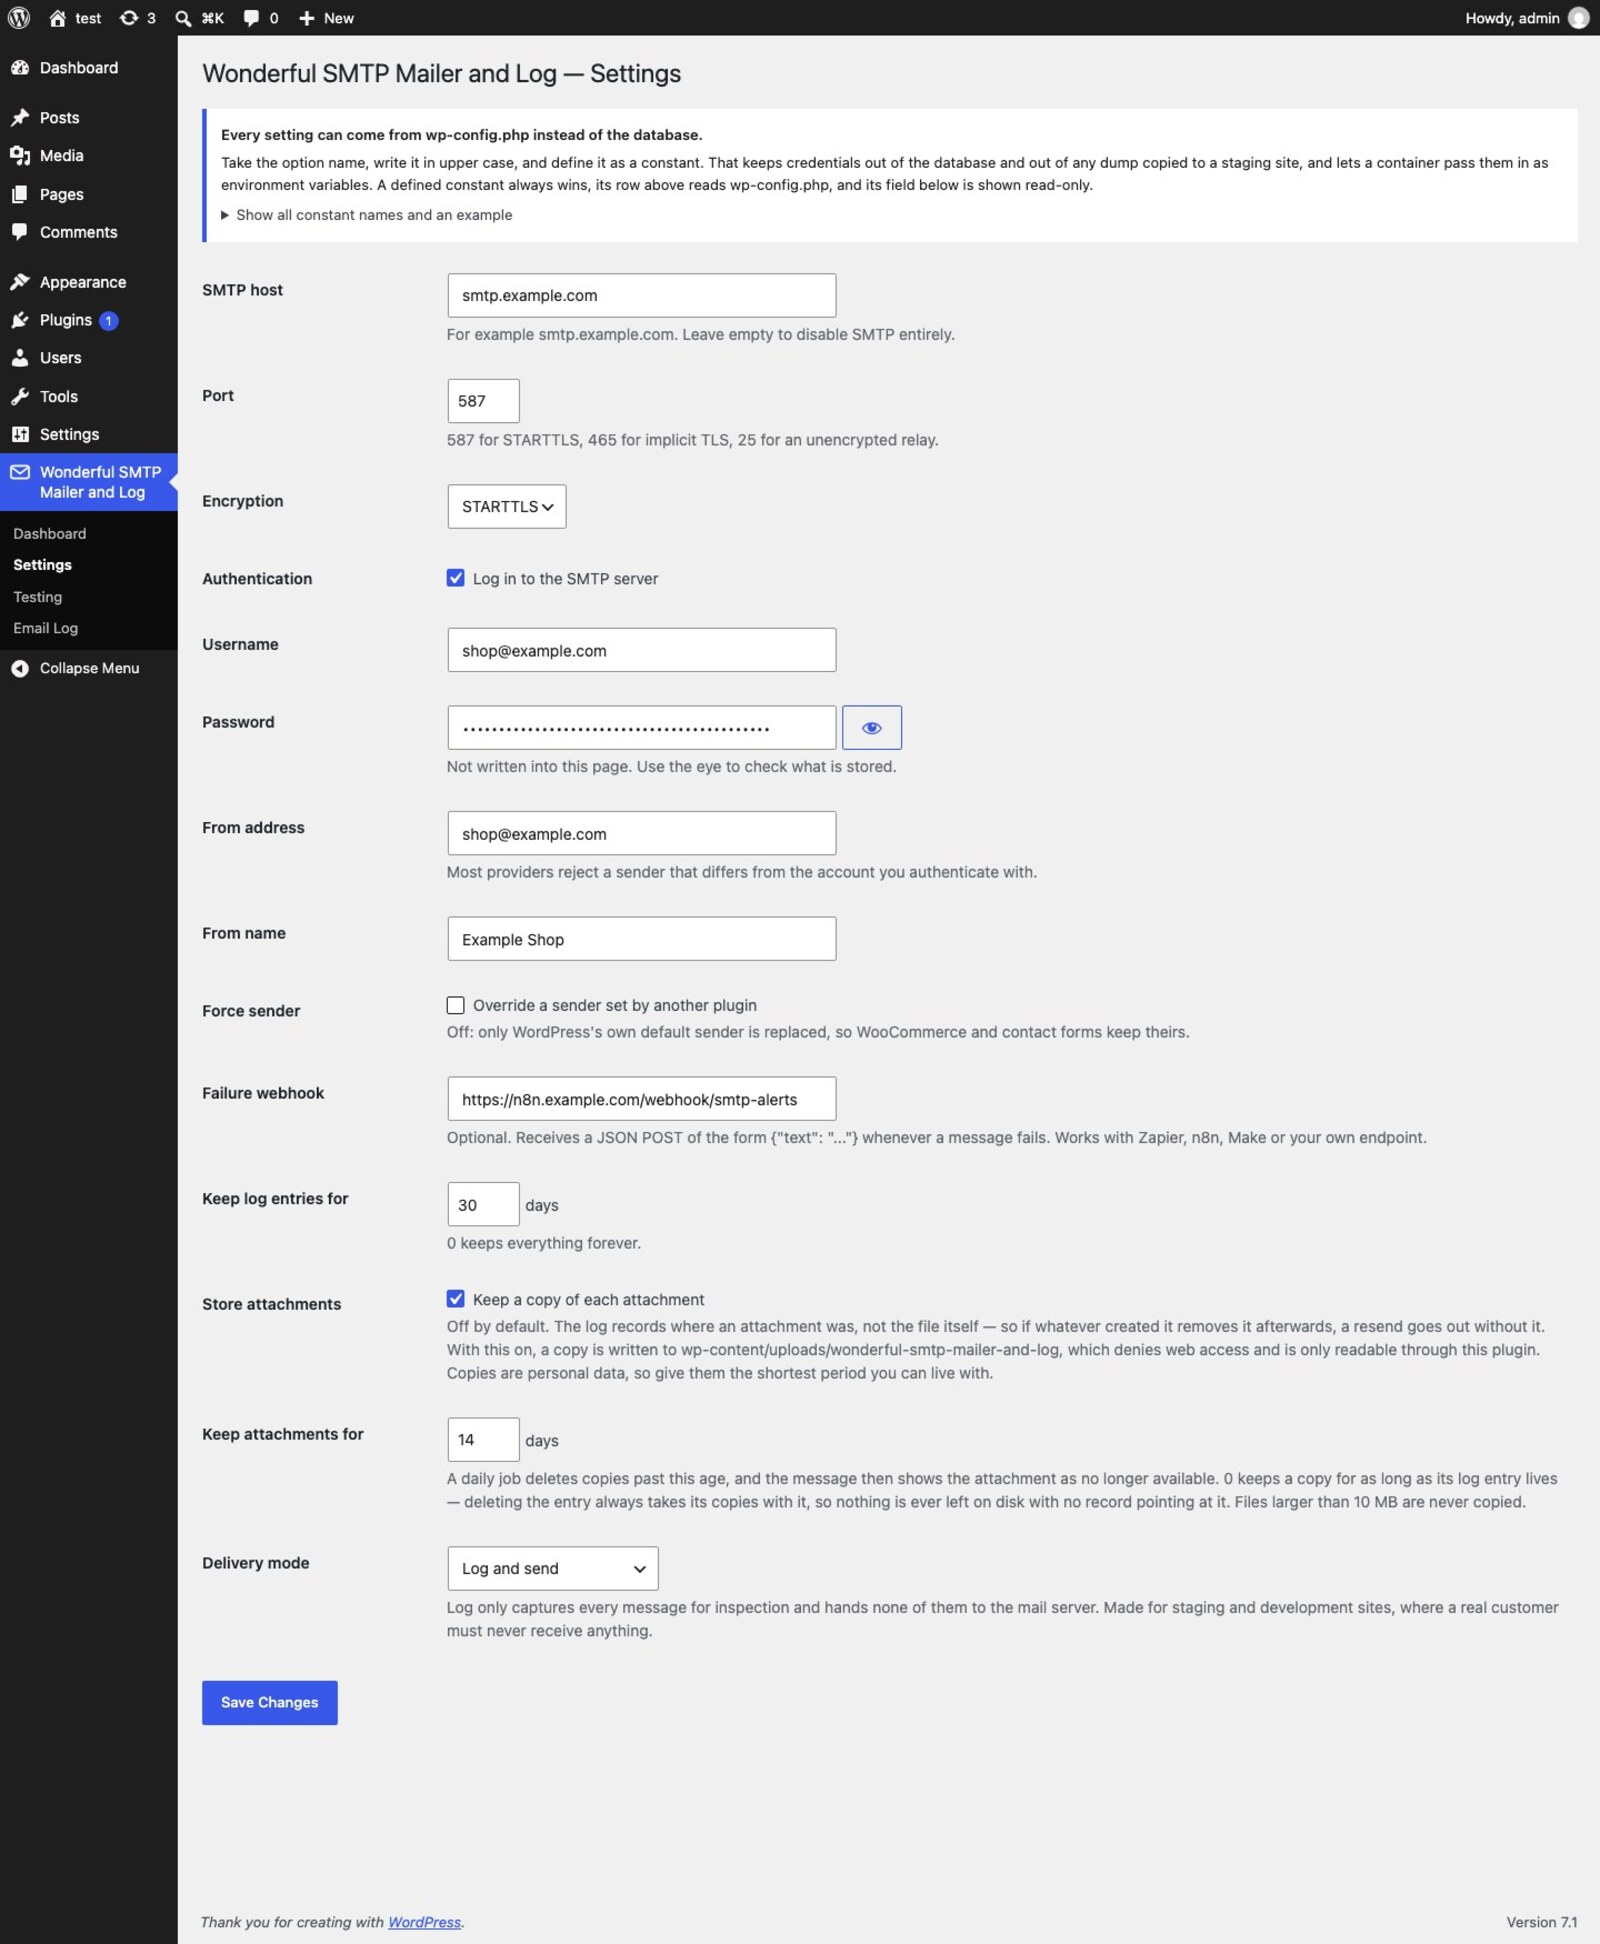This screenshot has width=1600, height=1944.
Task: Click the plus New icon
Action: (307, 18)
